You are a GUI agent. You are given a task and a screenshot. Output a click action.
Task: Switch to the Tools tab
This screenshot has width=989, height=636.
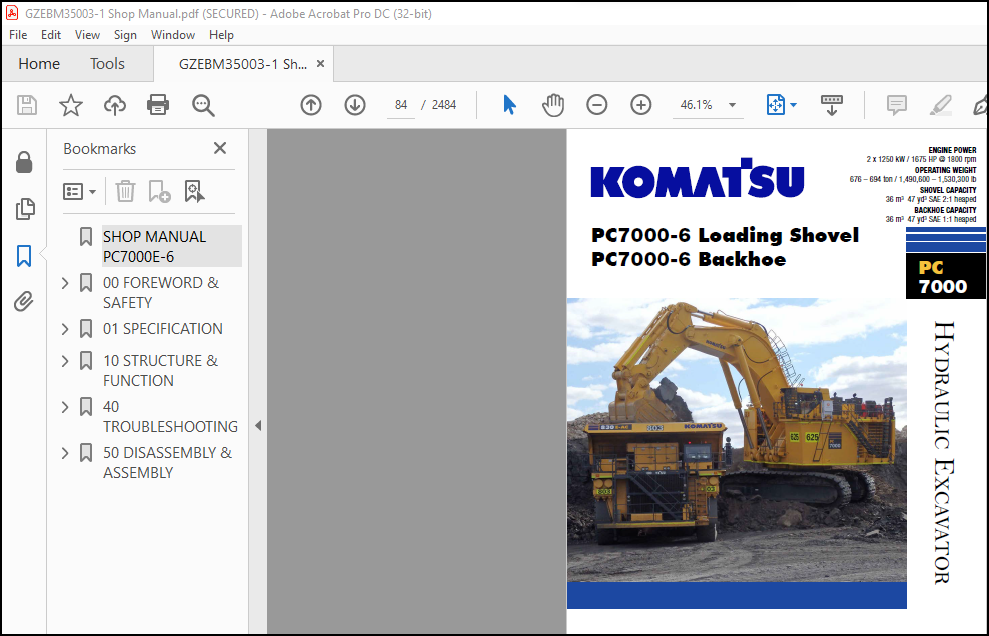coord(107,64)
